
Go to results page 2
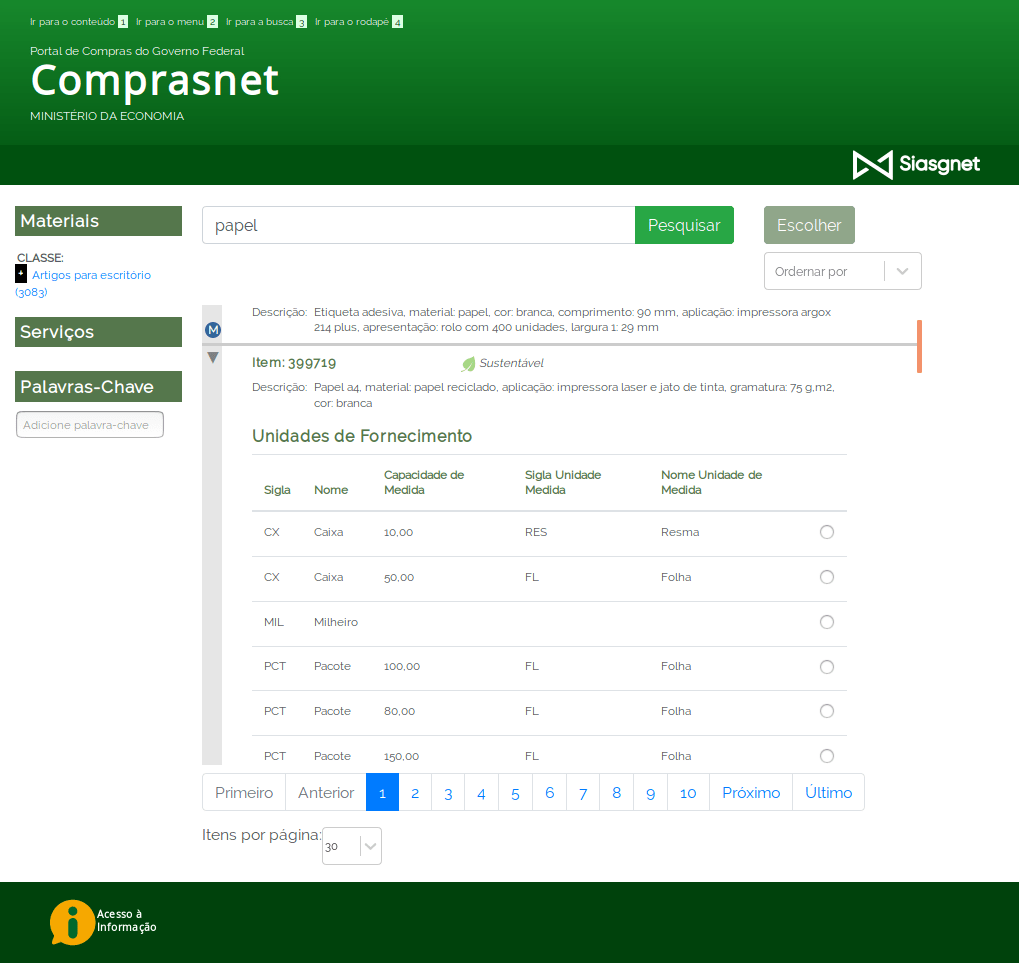(415, 793)
